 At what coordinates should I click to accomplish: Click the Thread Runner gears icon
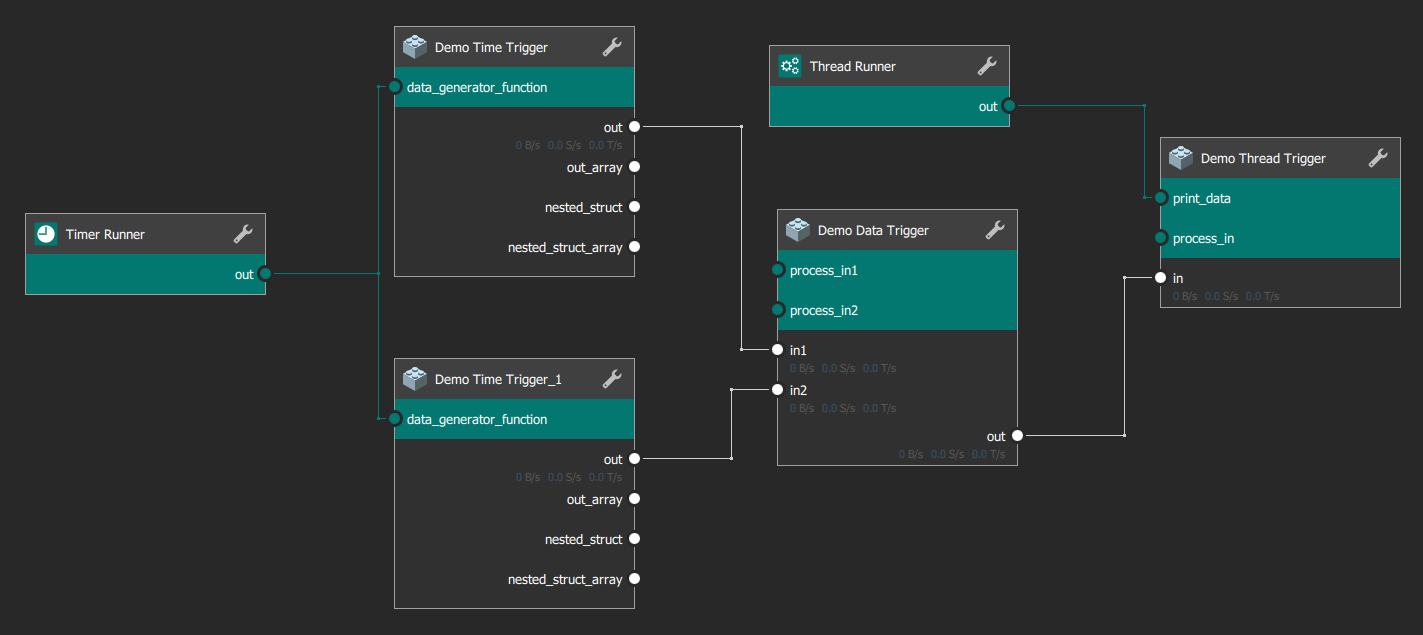pyautogui.click(x=790, y=66)
